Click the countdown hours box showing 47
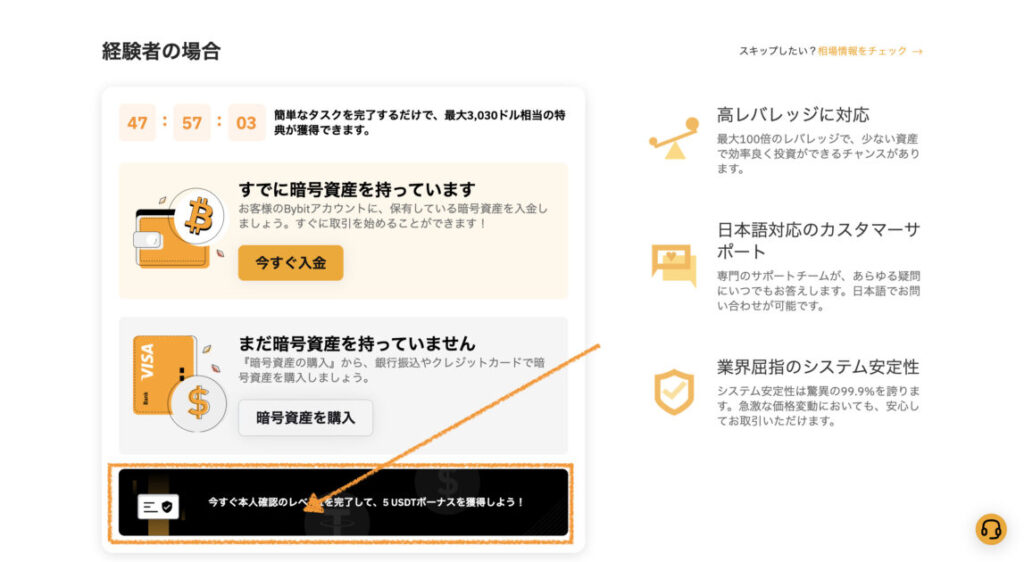The image size is (1024, 562). pyautogui.click(x=137, y=123)
